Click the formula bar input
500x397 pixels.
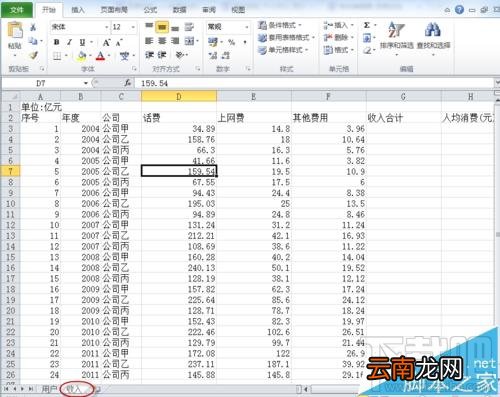click(313, 83)
